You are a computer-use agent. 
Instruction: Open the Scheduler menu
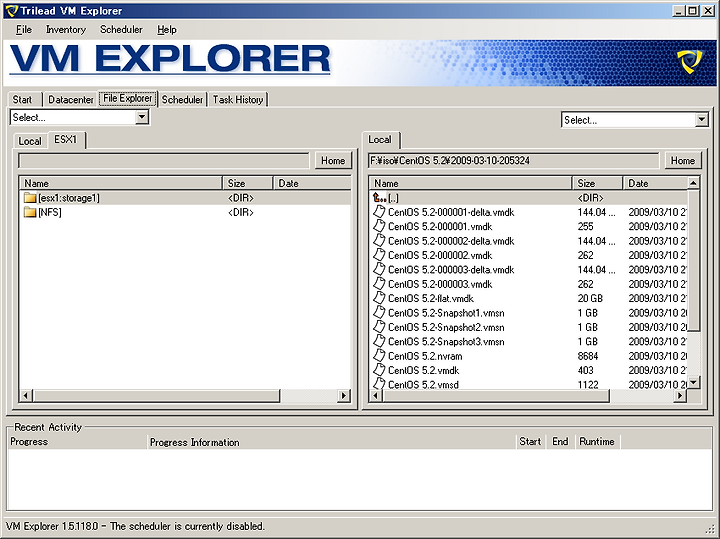point(121,29)
